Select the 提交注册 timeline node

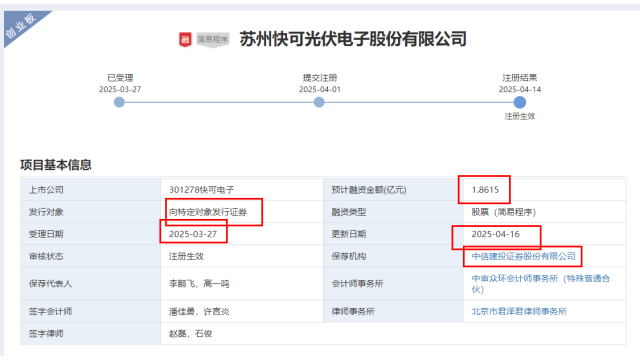coord(319,102)
